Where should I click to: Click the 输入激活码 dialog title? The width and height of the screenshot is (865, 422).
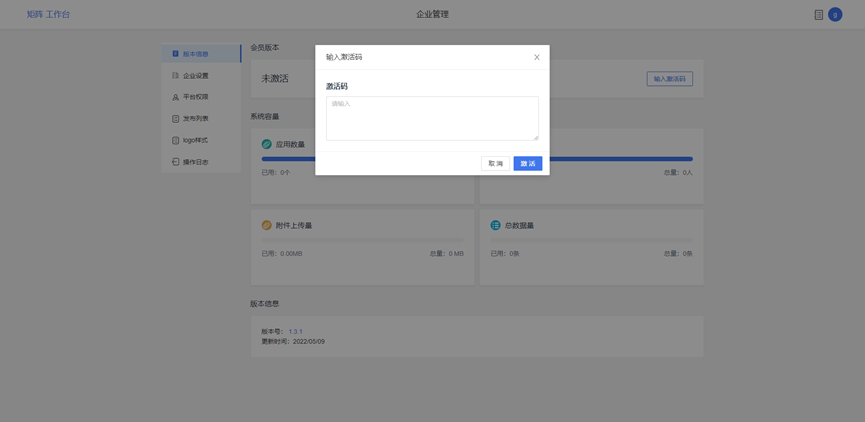pyautogui.click(x=344, y=57)
